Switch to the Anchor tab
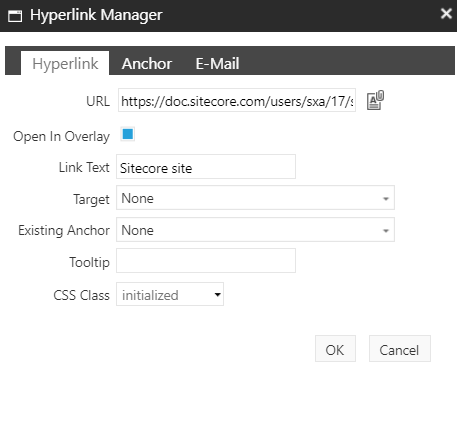Screen dimensions: 457x421 click(x=147, y=63)
